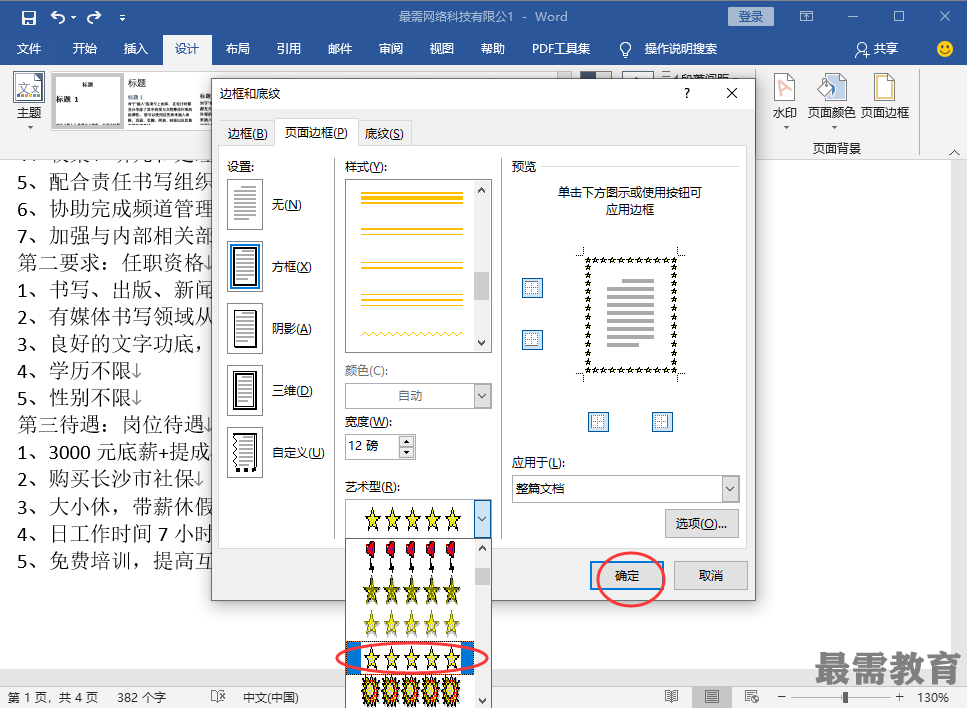The image size is (967, 708).
Task: Click the 中文(中国) language status
Action: [x=271, y=698]
